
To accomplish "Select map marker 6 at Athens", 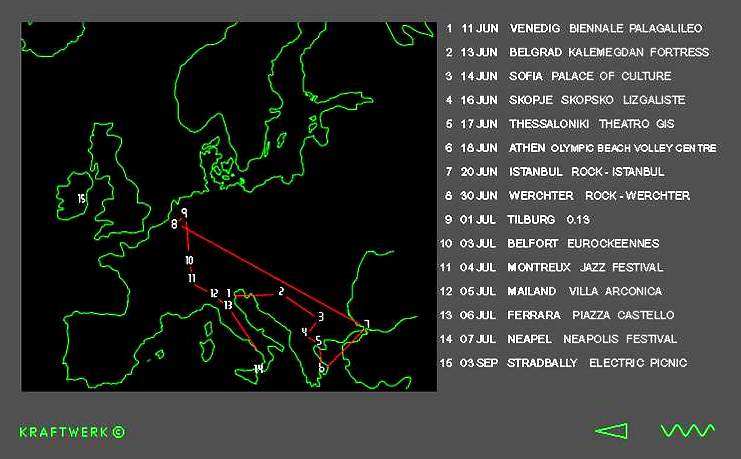I will pyautogui.click(x=321, y=368).
